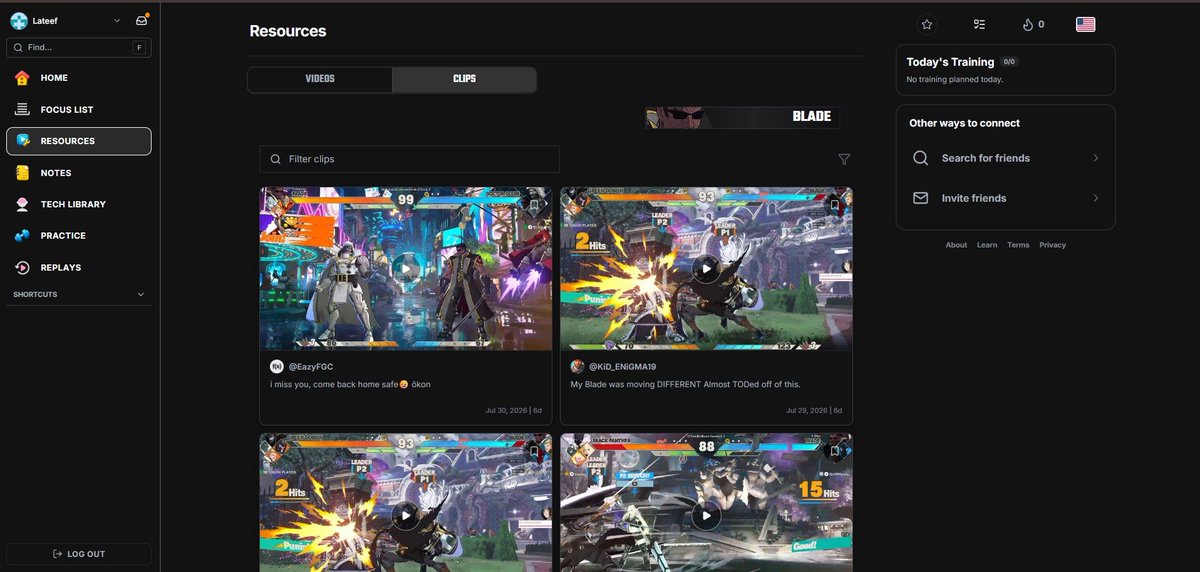1200x572 pixels.
Task: Click the avatar next to @KiD_ENiGMA19
Action: click(578, 367)
